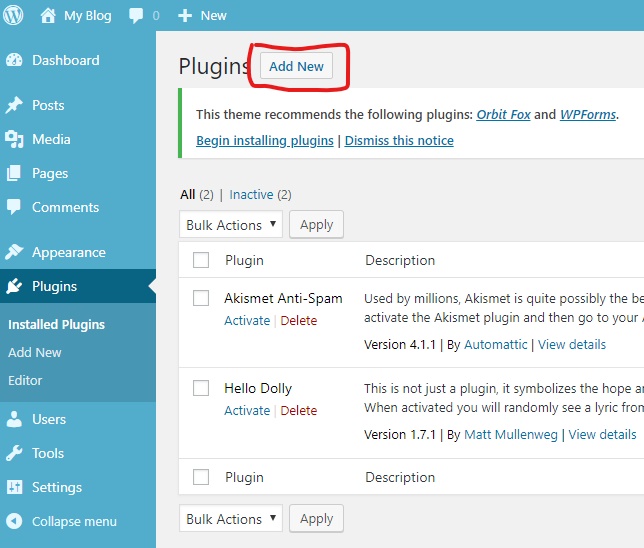Tick the Hello Dolly checkbox

pyautogui.click(x=201, y=388)
